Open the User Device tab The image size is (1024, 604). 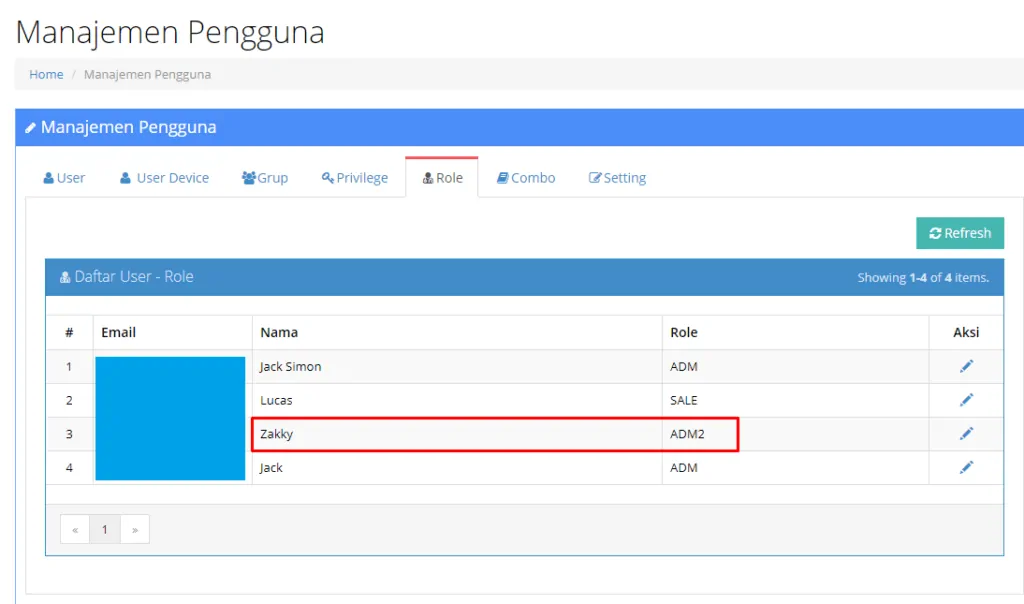coord(165,178)
